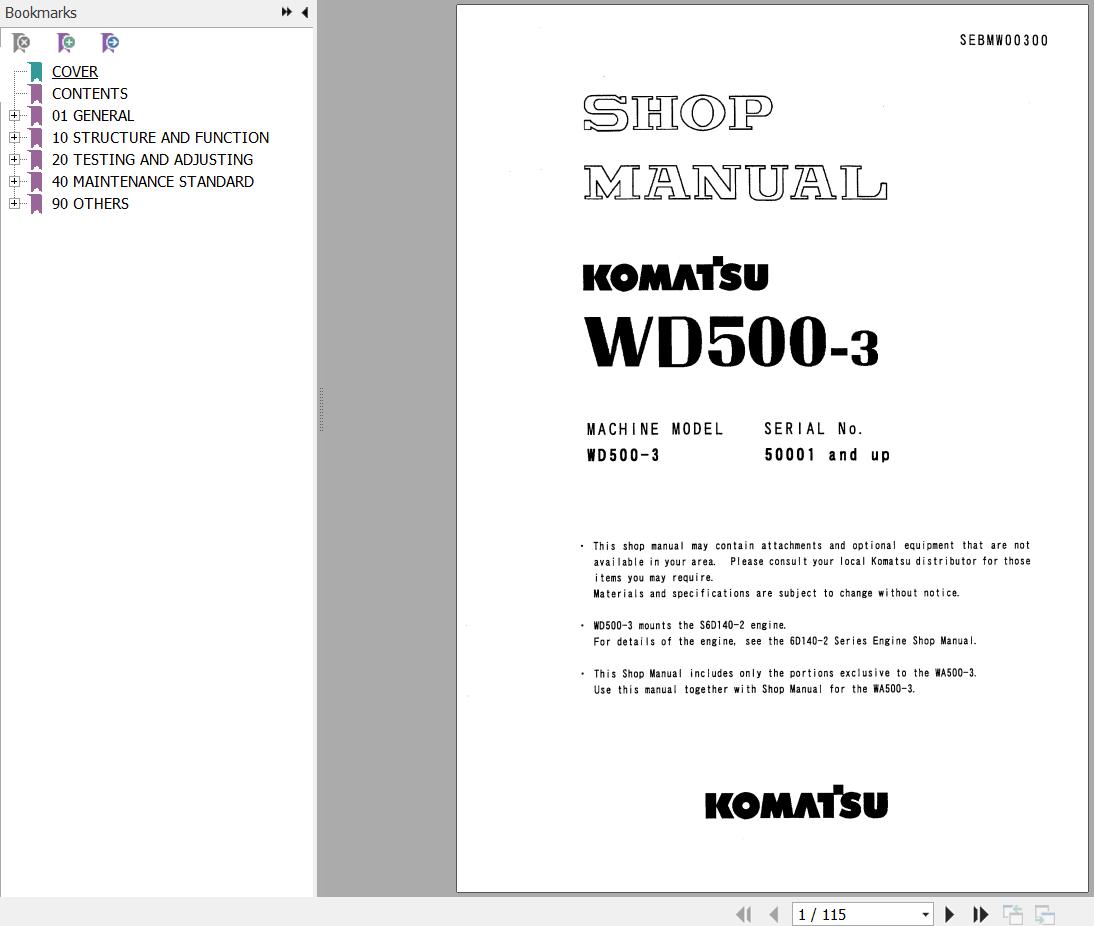Screen dimensions: 1094x926
Task: Click the Bookmarks panel title
Action: click(x=40, y=13)
